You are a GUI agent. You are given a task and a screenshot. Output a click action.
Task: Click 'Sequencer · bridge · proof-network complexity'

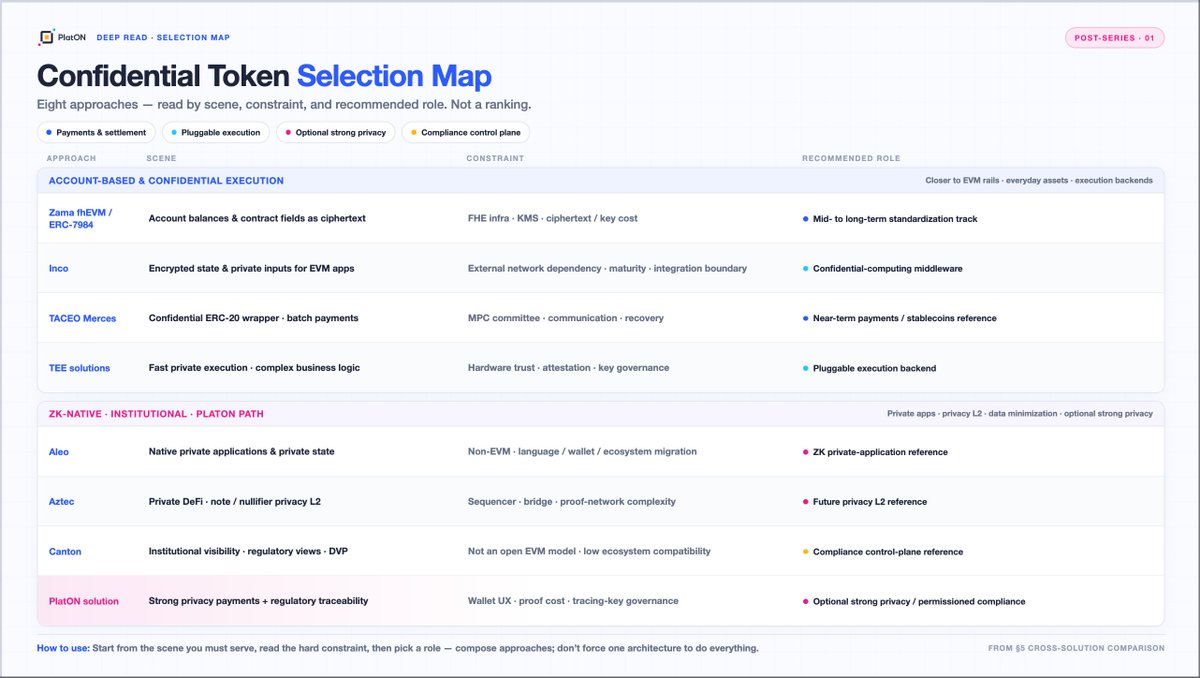[x=571, y=502]
